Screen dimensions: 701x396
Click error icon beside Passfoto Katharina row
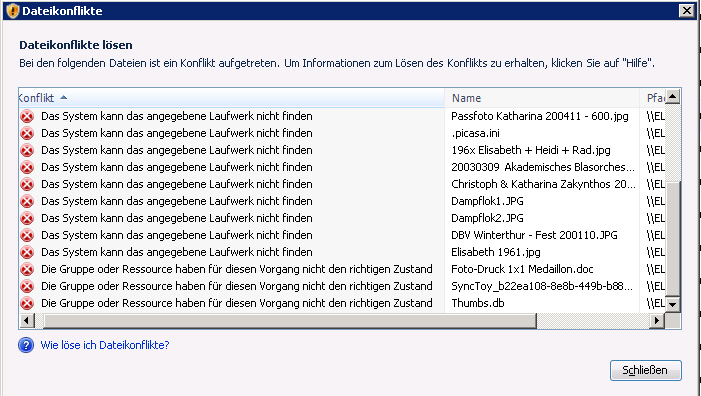27,116
